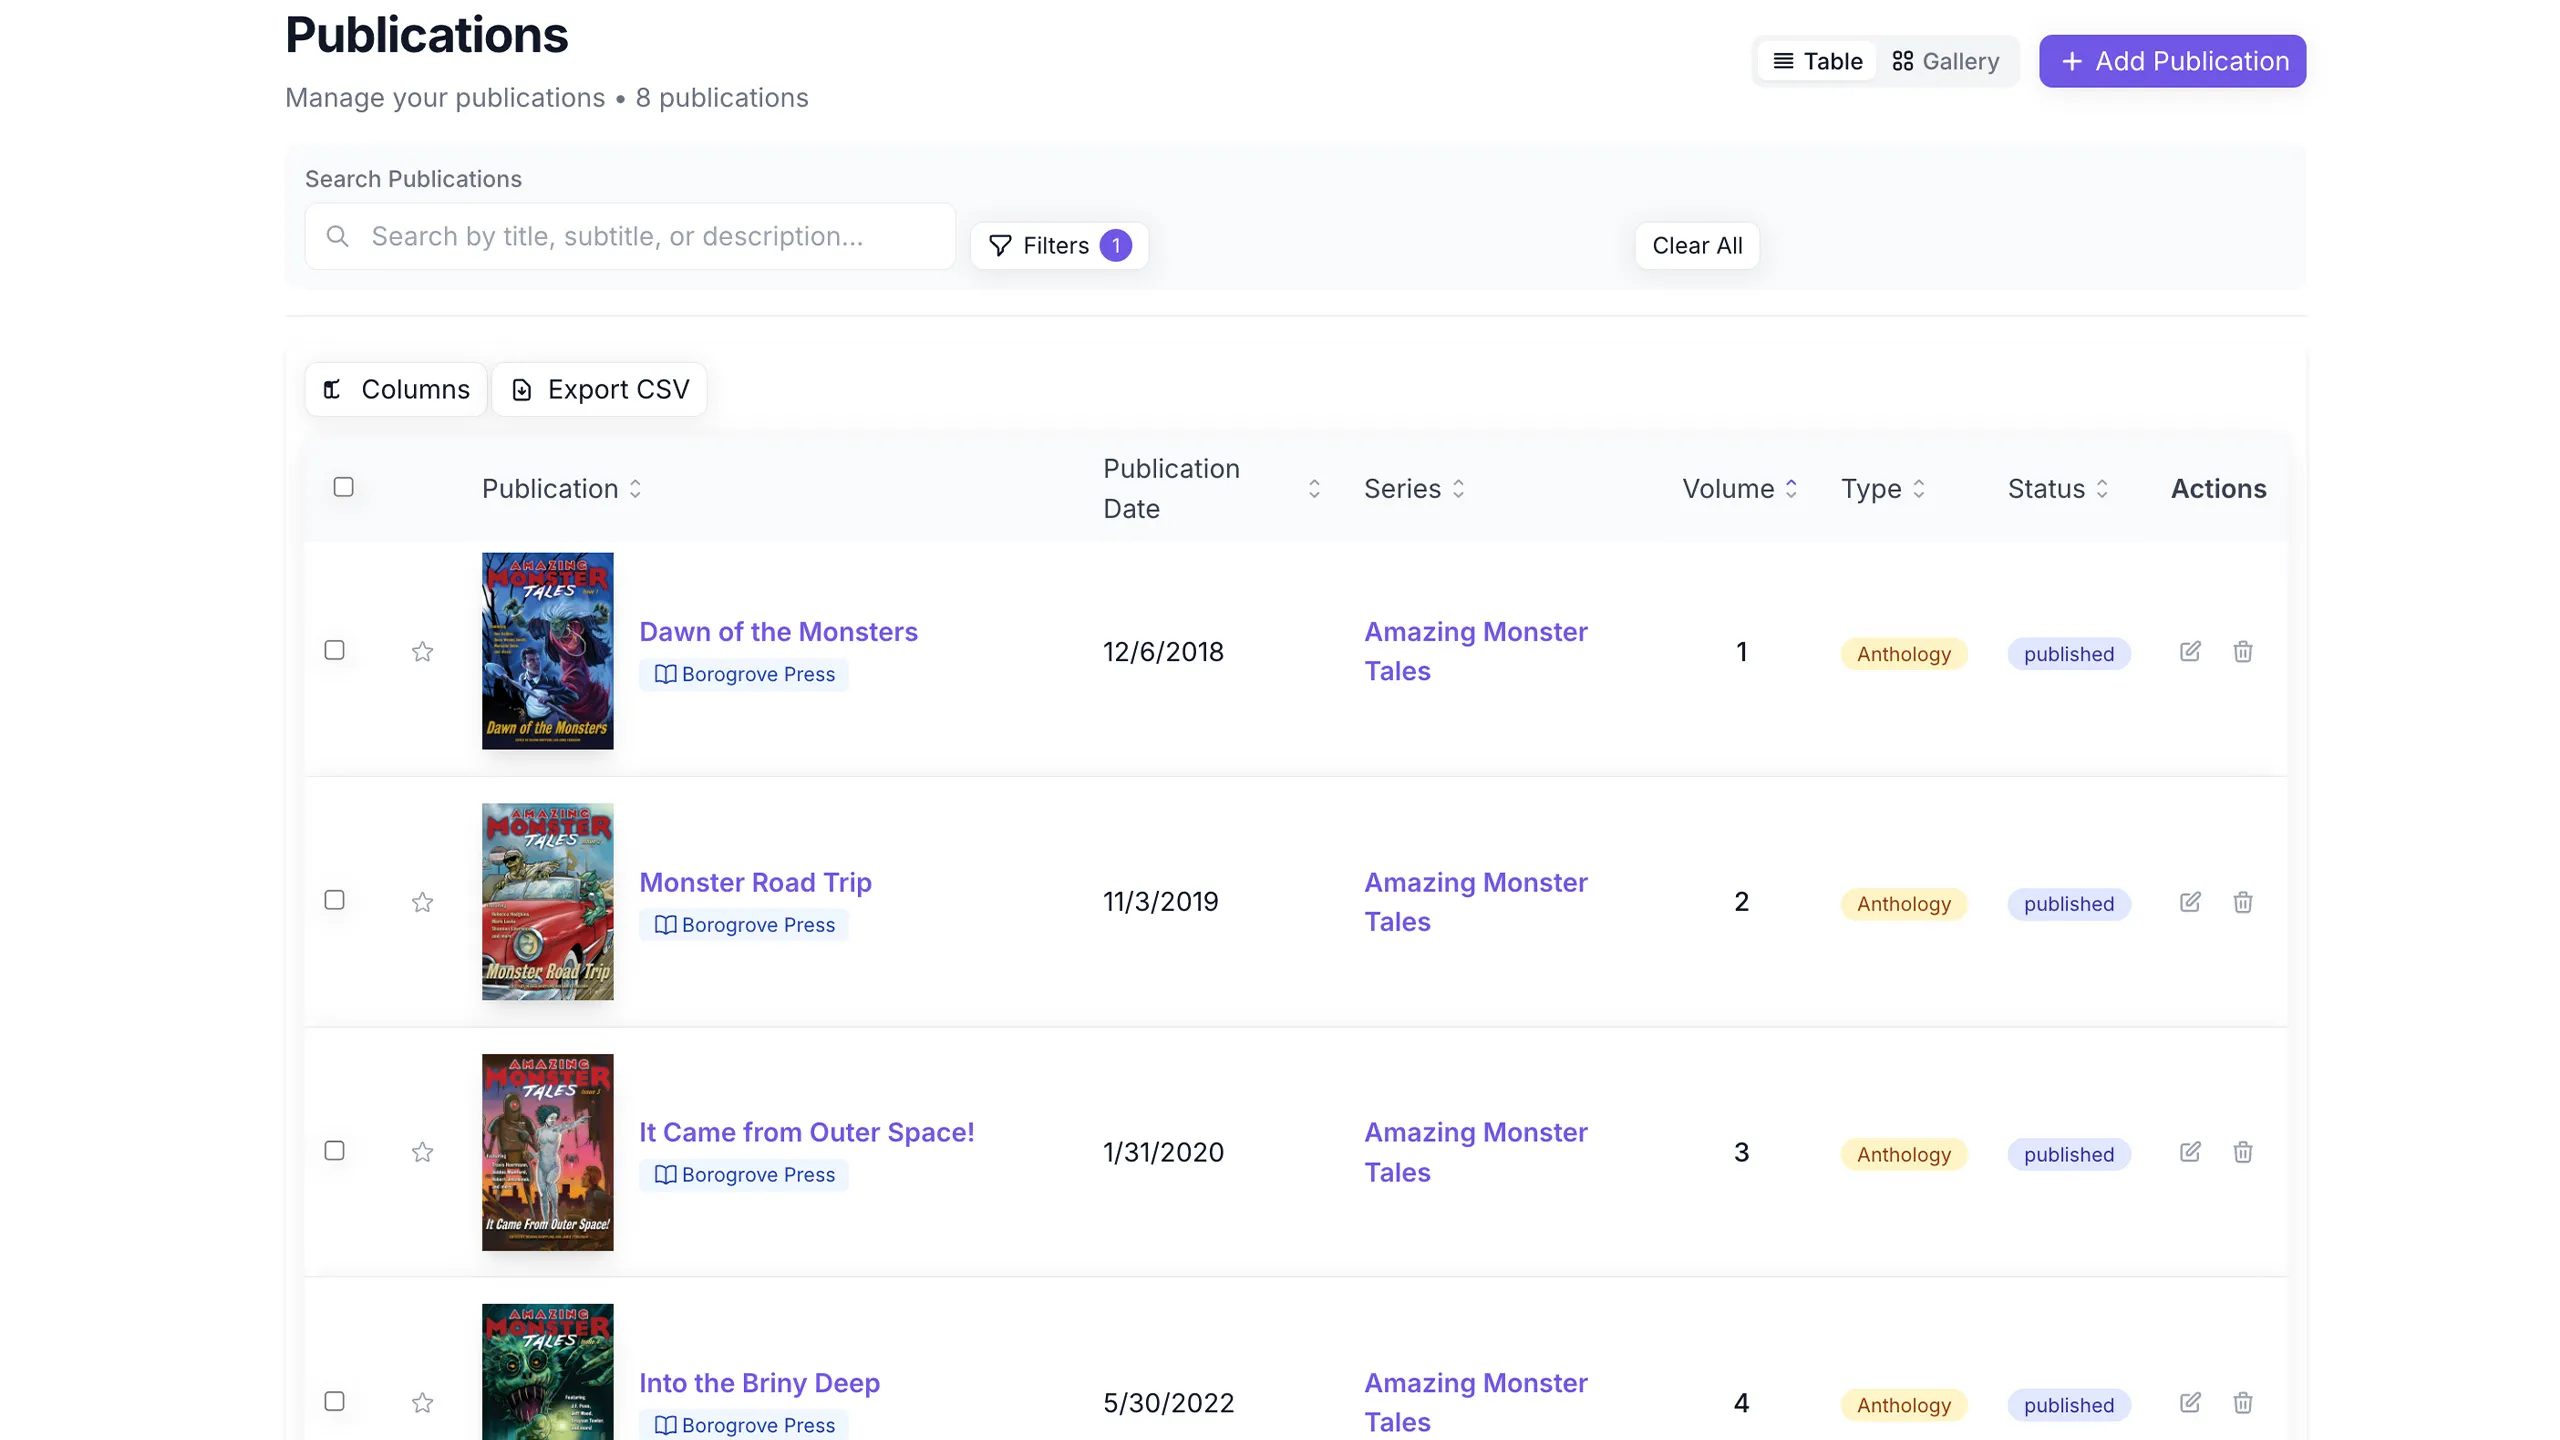Open edit for Dawn of the Monsters

point(2190,651)
